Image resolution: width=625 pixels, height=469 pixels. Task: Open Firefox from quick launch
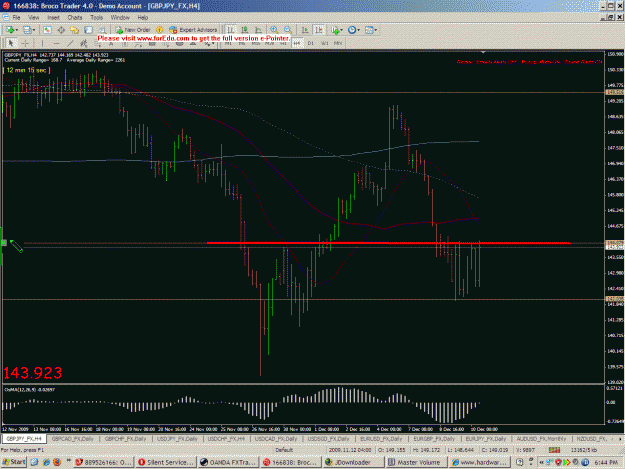(x=57, y=462)
